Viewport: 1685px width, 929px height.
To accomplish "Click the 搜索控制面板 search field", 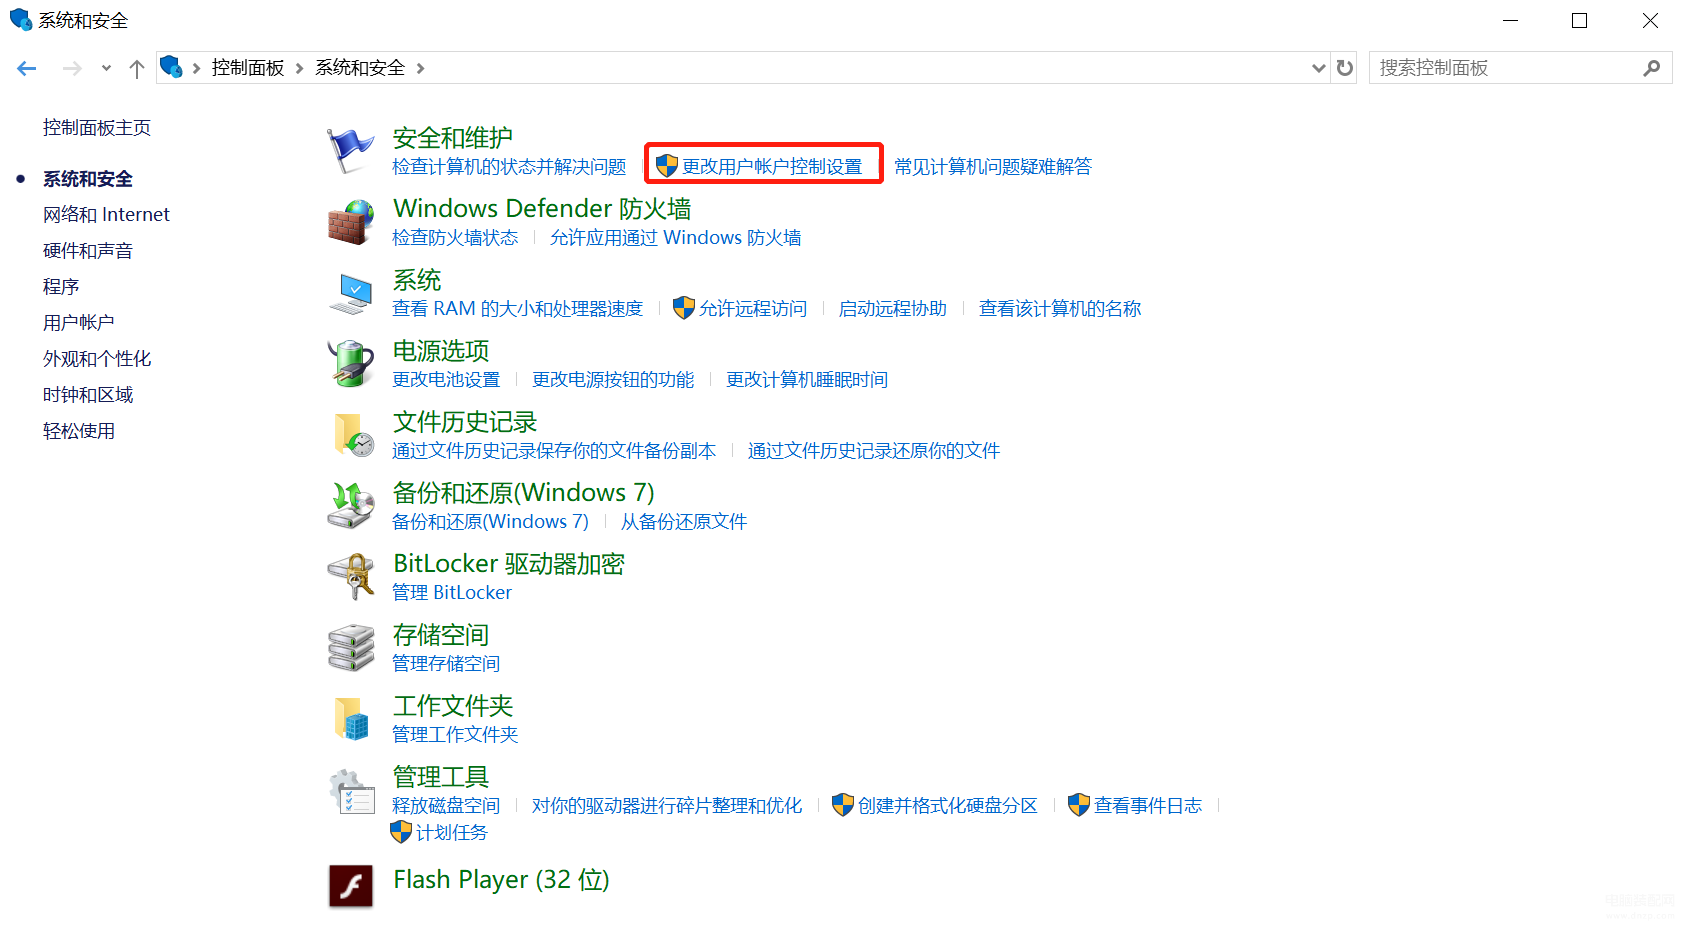I will click(1520, 68).
